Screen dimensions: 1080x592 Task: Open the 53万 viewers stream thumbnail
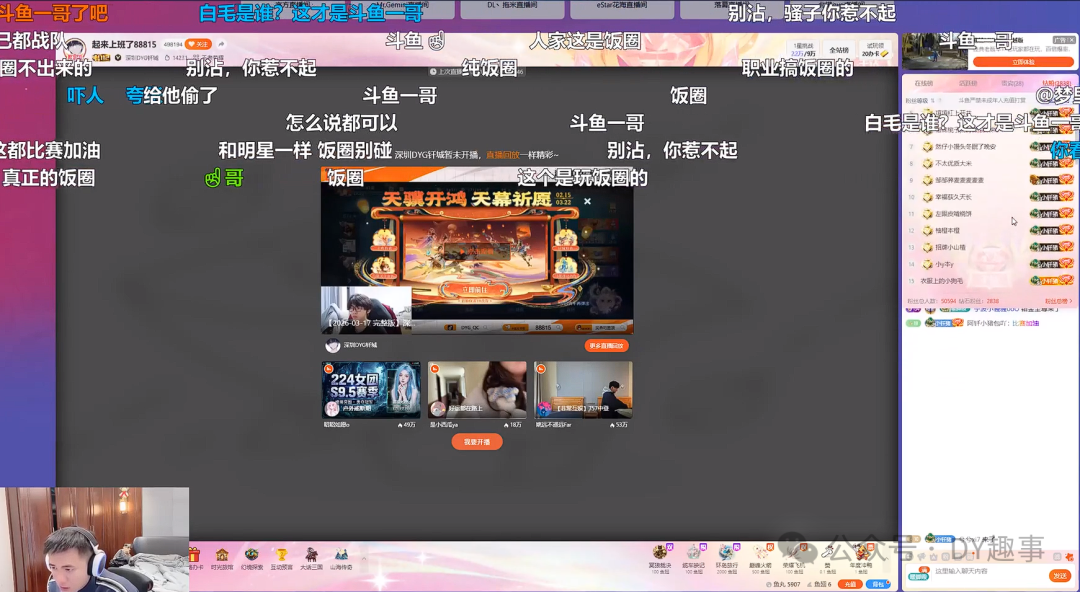coord(583,390)
